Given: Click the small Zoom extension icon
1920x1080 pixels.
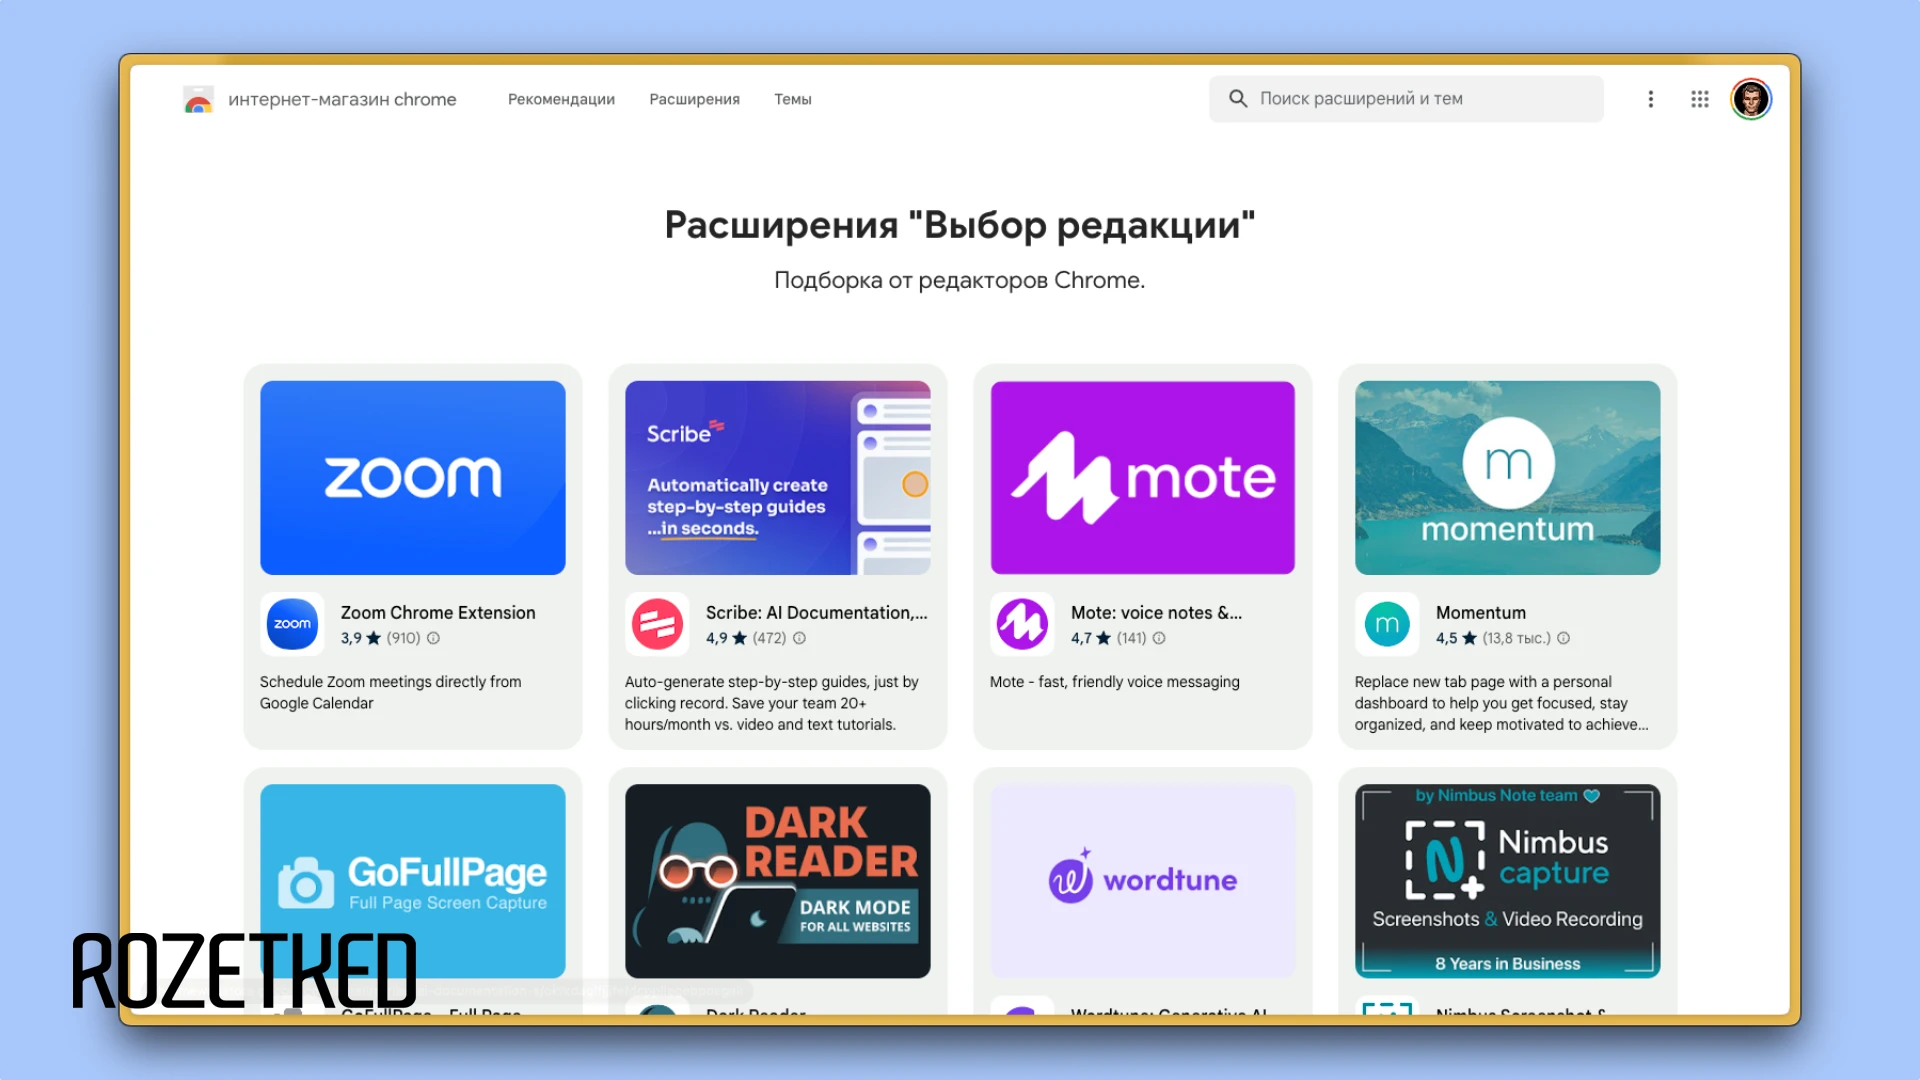Looking at the screenshot, I should coord(292,624).
